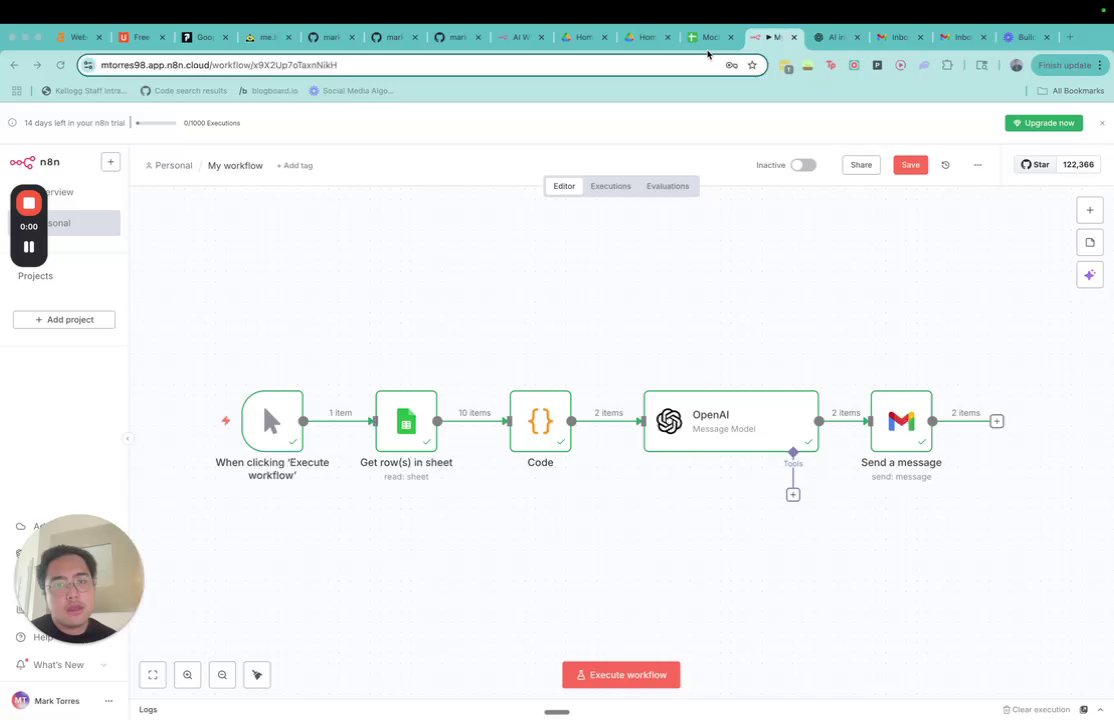The width and height of the screenshot is (1114, 720).
Task: Open the add node plus panel button
Action: (1090, 210)
